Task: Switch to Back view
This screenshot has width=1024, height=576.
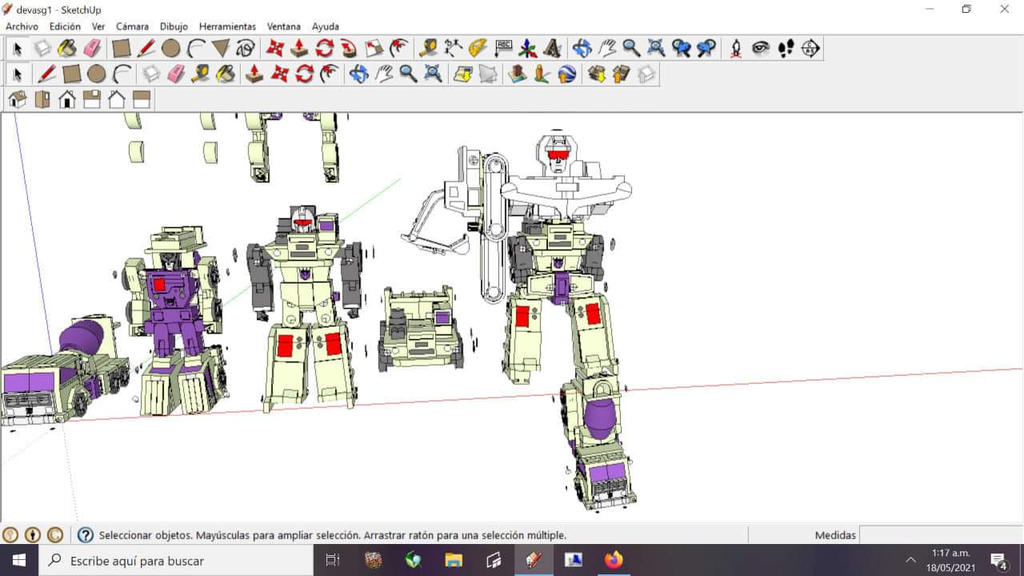Action: coord(117,99)
